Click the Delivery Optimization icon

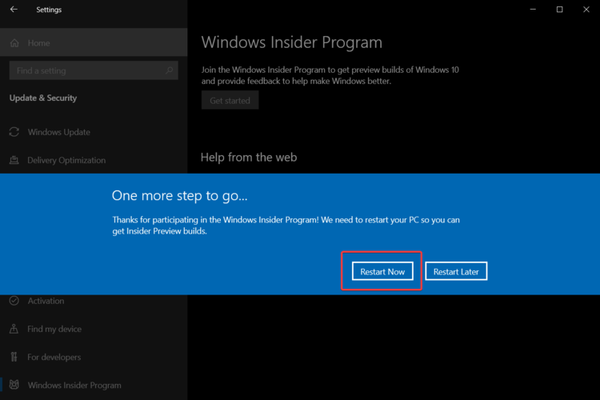[x=15, y=160]
